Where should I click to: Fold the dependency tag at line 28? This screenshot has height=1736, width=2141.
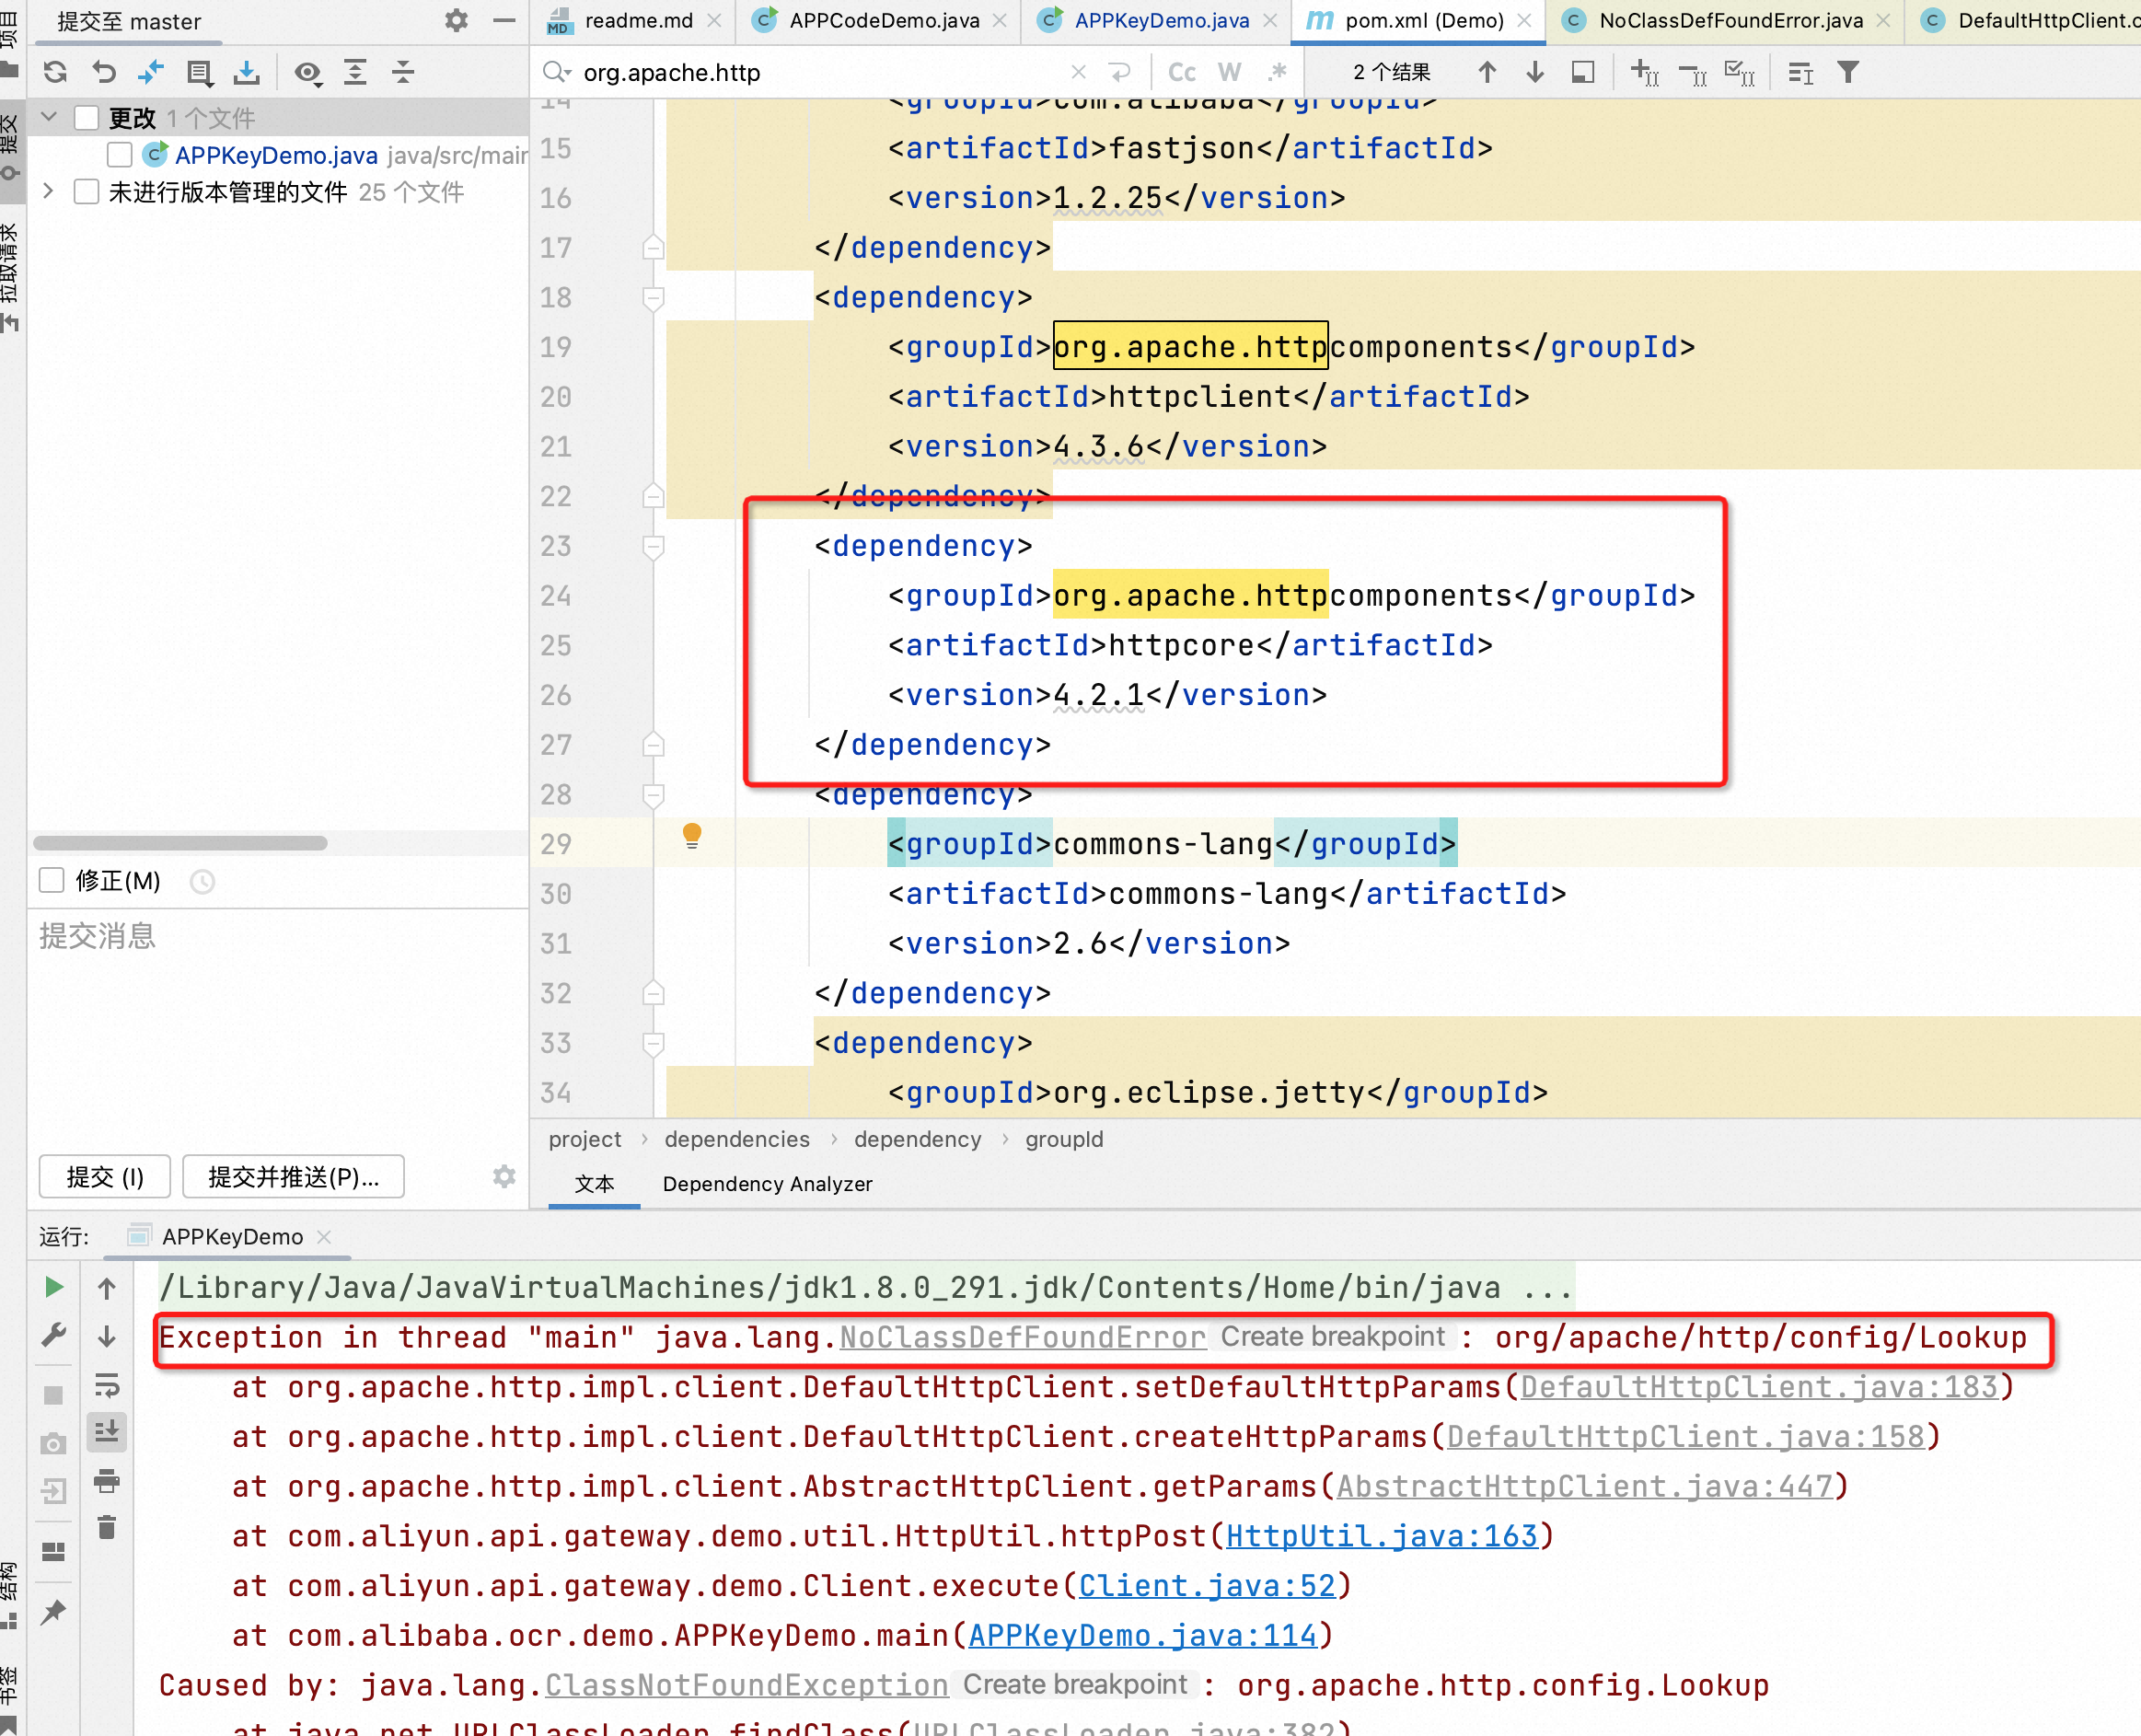[x=653, y=795]
